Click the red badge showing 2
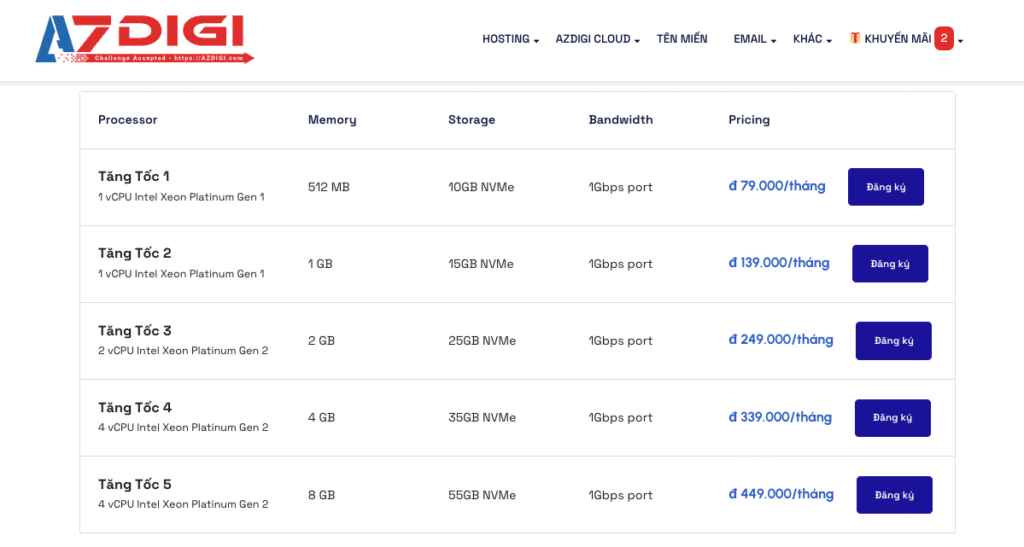Image resolution: width=1024 pixels, height=547 pixels. 943,39
